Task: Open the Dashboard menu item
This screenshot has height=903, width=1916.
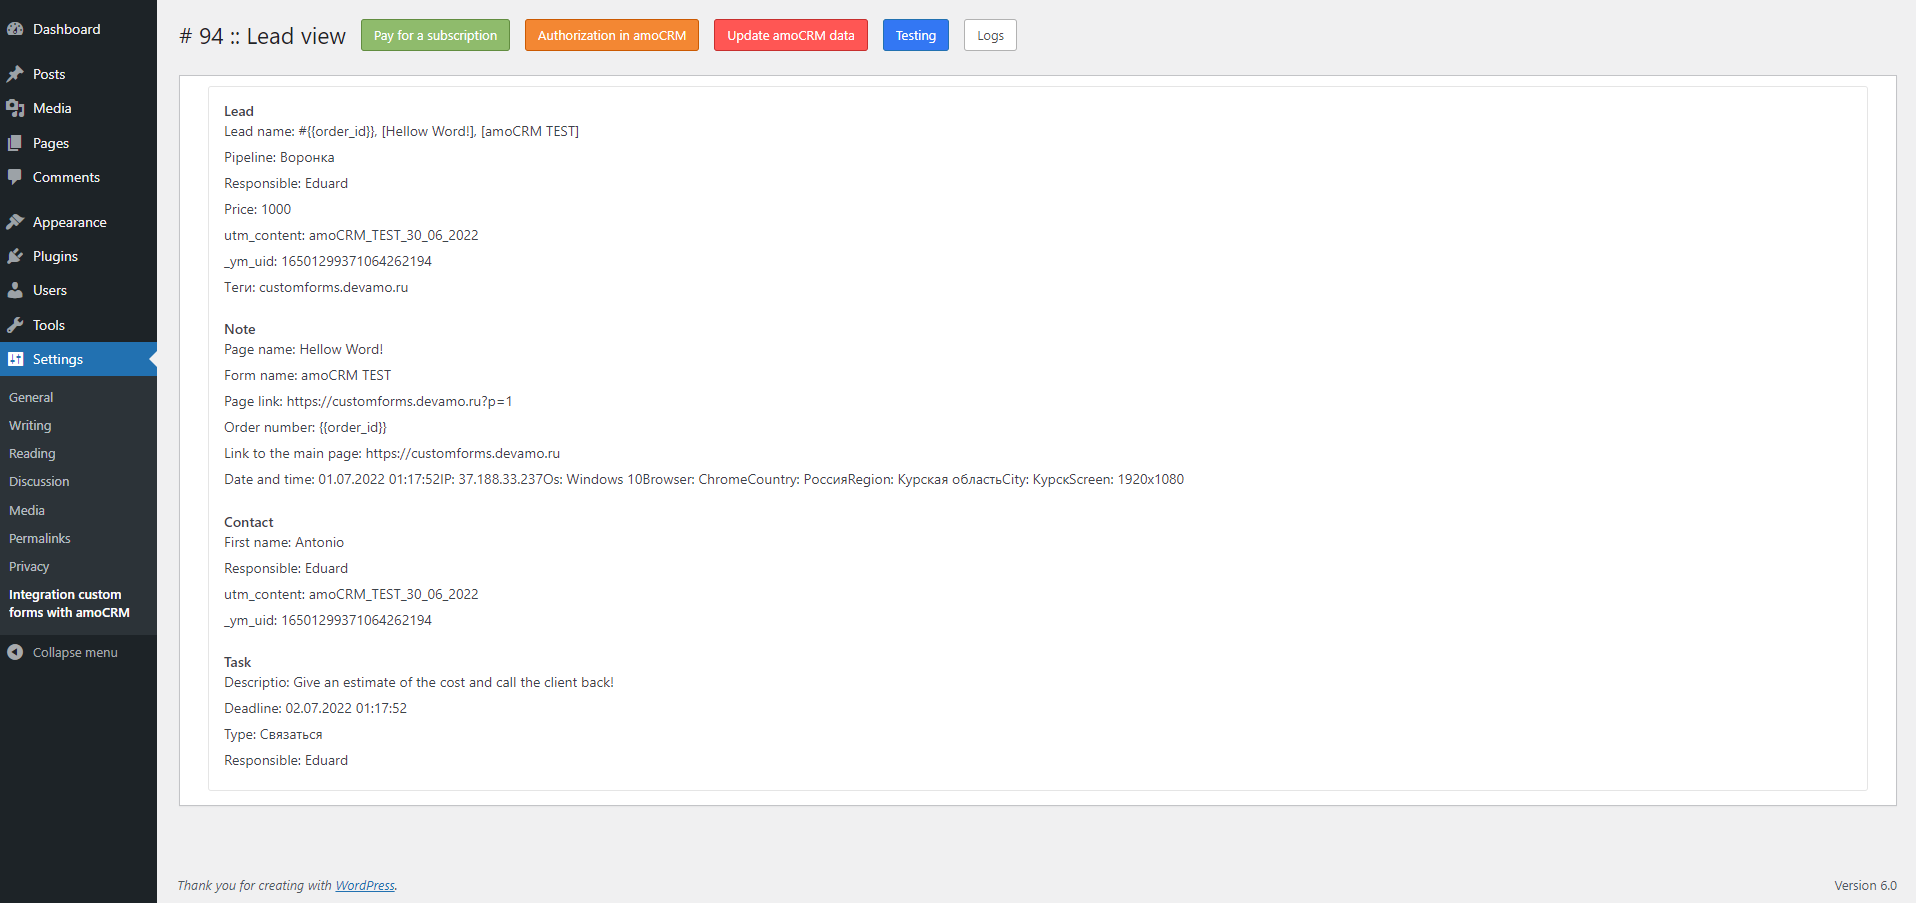Action: pos(78,29)
